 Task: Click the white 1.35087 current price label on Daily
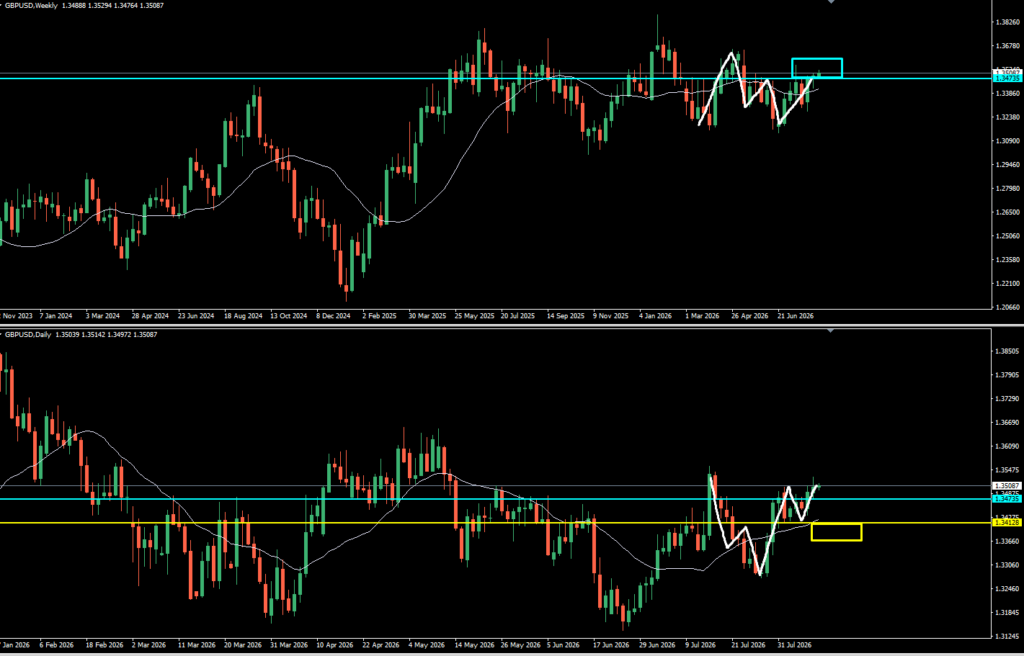pos(1007,485)
